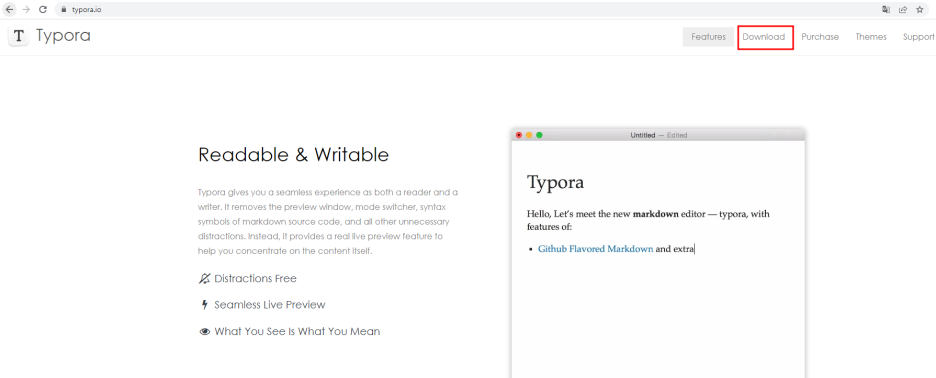
Task: Click the browser forward arrow
Action: click(26, 10)
